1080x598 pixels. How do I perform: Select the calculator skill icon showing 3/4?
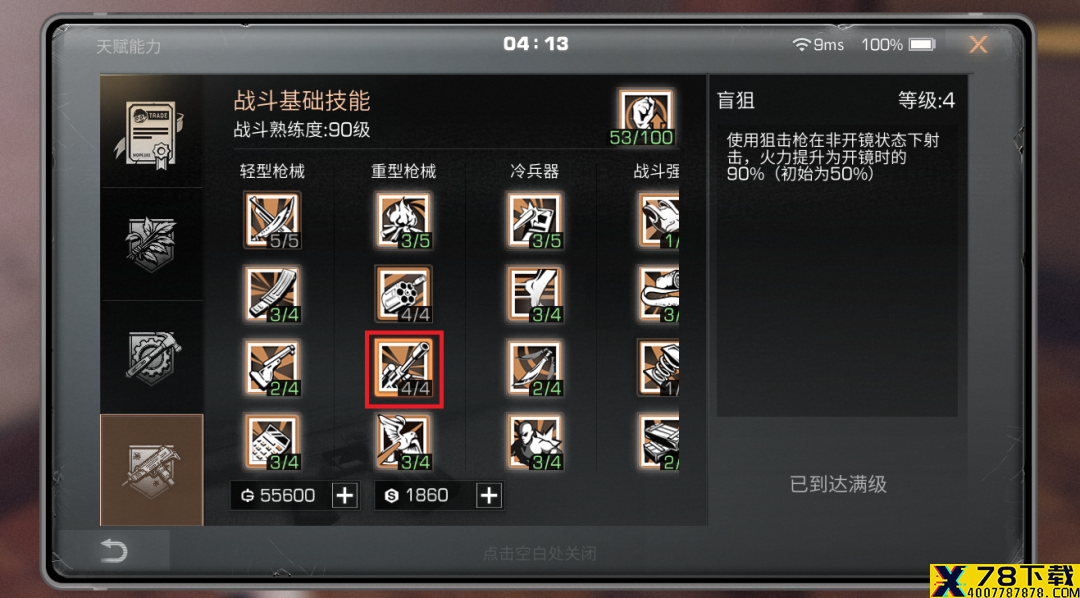(273, 442)
